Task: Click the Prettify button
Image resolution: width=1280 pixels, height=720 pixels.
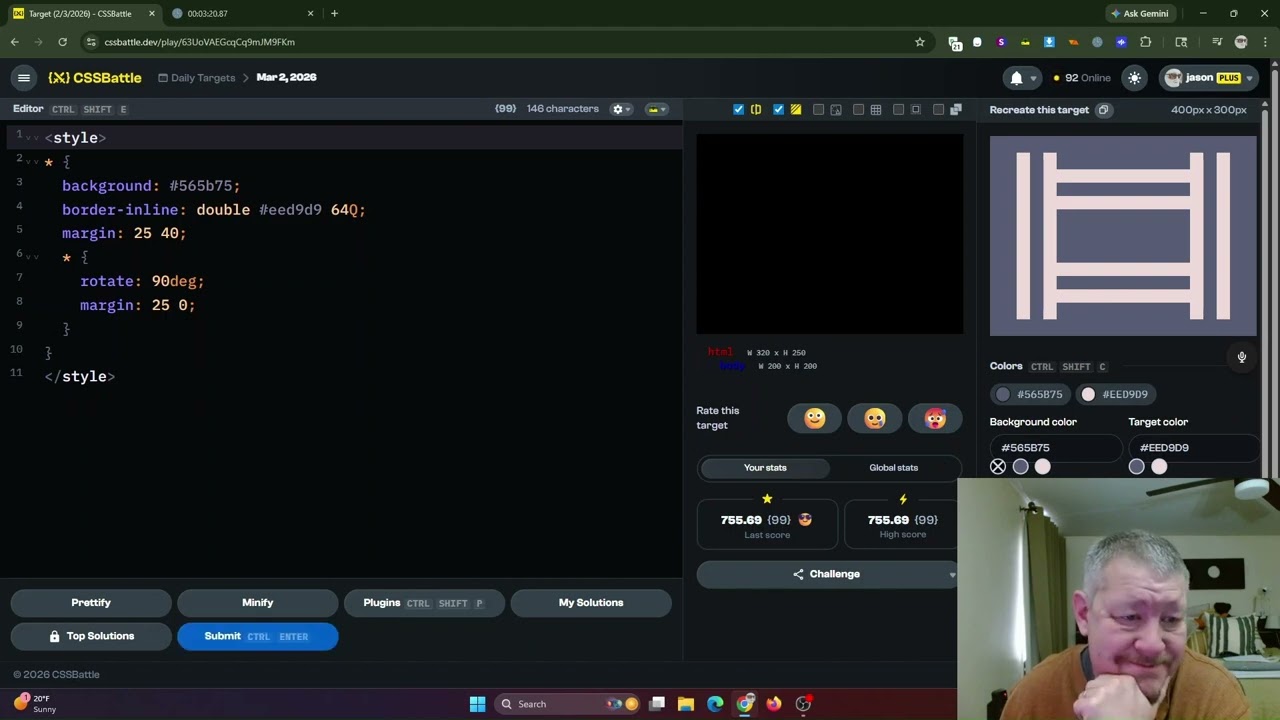Action: pos(91,603)
